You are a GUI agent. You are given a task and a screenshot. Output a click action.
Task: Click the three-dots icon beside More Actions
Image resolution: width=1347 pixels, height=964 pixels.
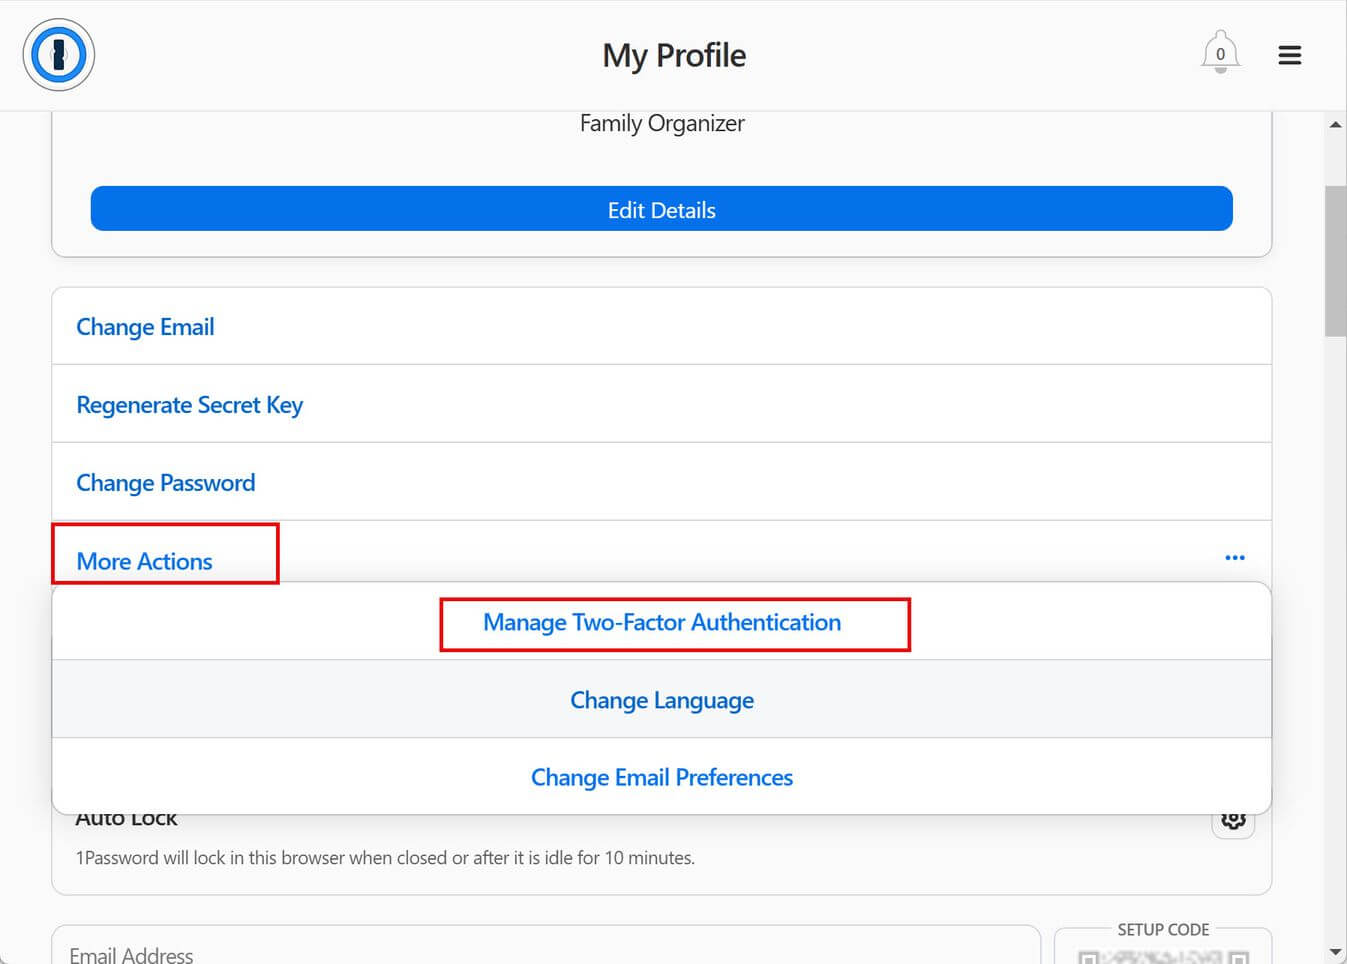1235,558
